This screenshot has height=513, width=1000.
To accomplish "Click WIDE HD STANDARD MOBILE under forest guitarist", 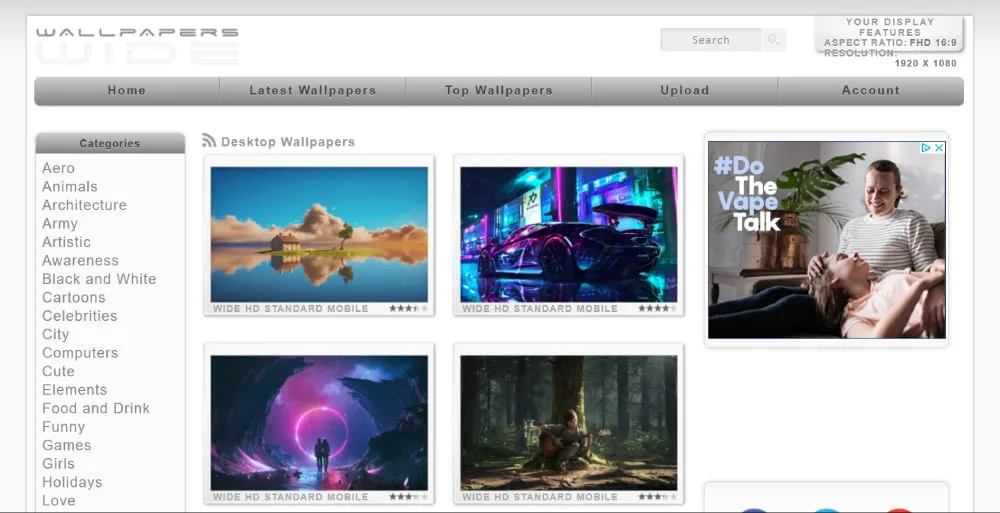I will tap(540, 497).
